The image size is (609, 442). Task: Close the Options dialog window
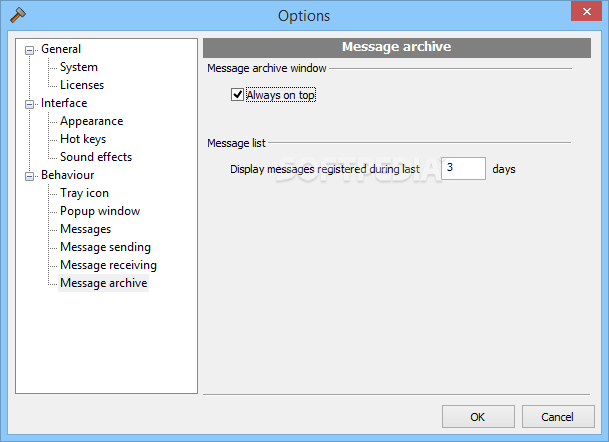(586, 11)
